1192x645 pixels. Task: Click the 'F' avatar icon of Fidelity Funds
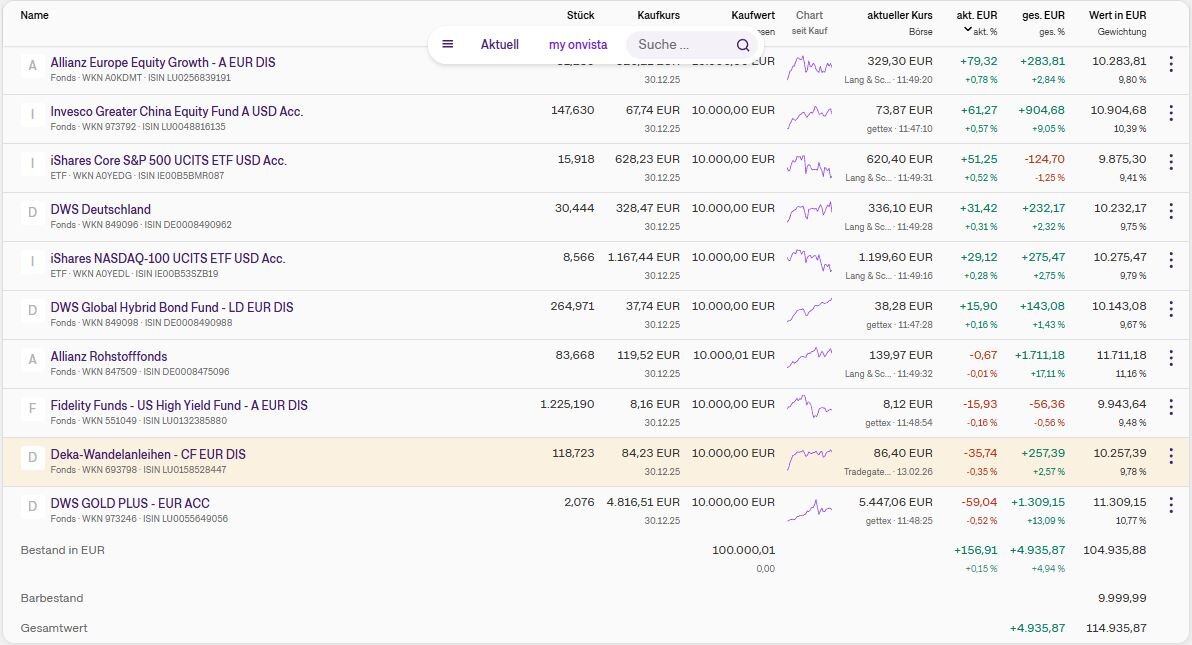pos(32,408)
